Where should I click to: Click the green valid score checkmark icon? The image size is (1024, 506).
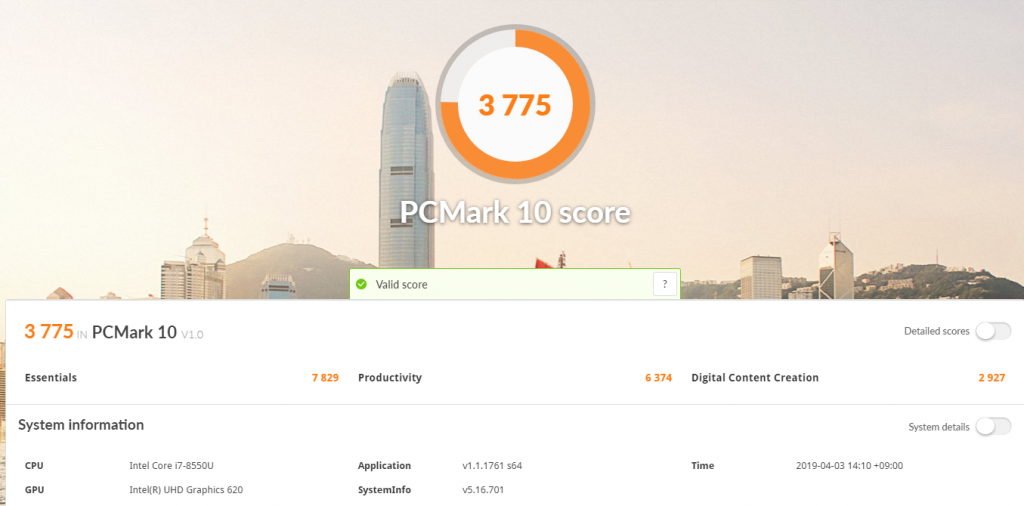(361, 285)
